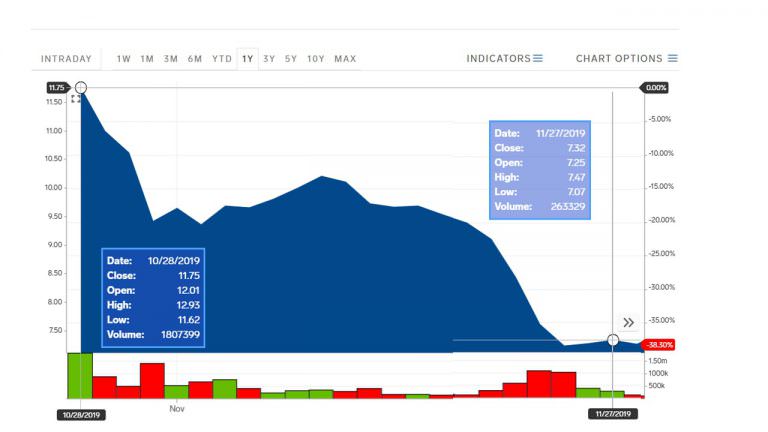Click the fullscreen expand icon on chart
The image size is (768, 432).
click(x=75, y=98)
